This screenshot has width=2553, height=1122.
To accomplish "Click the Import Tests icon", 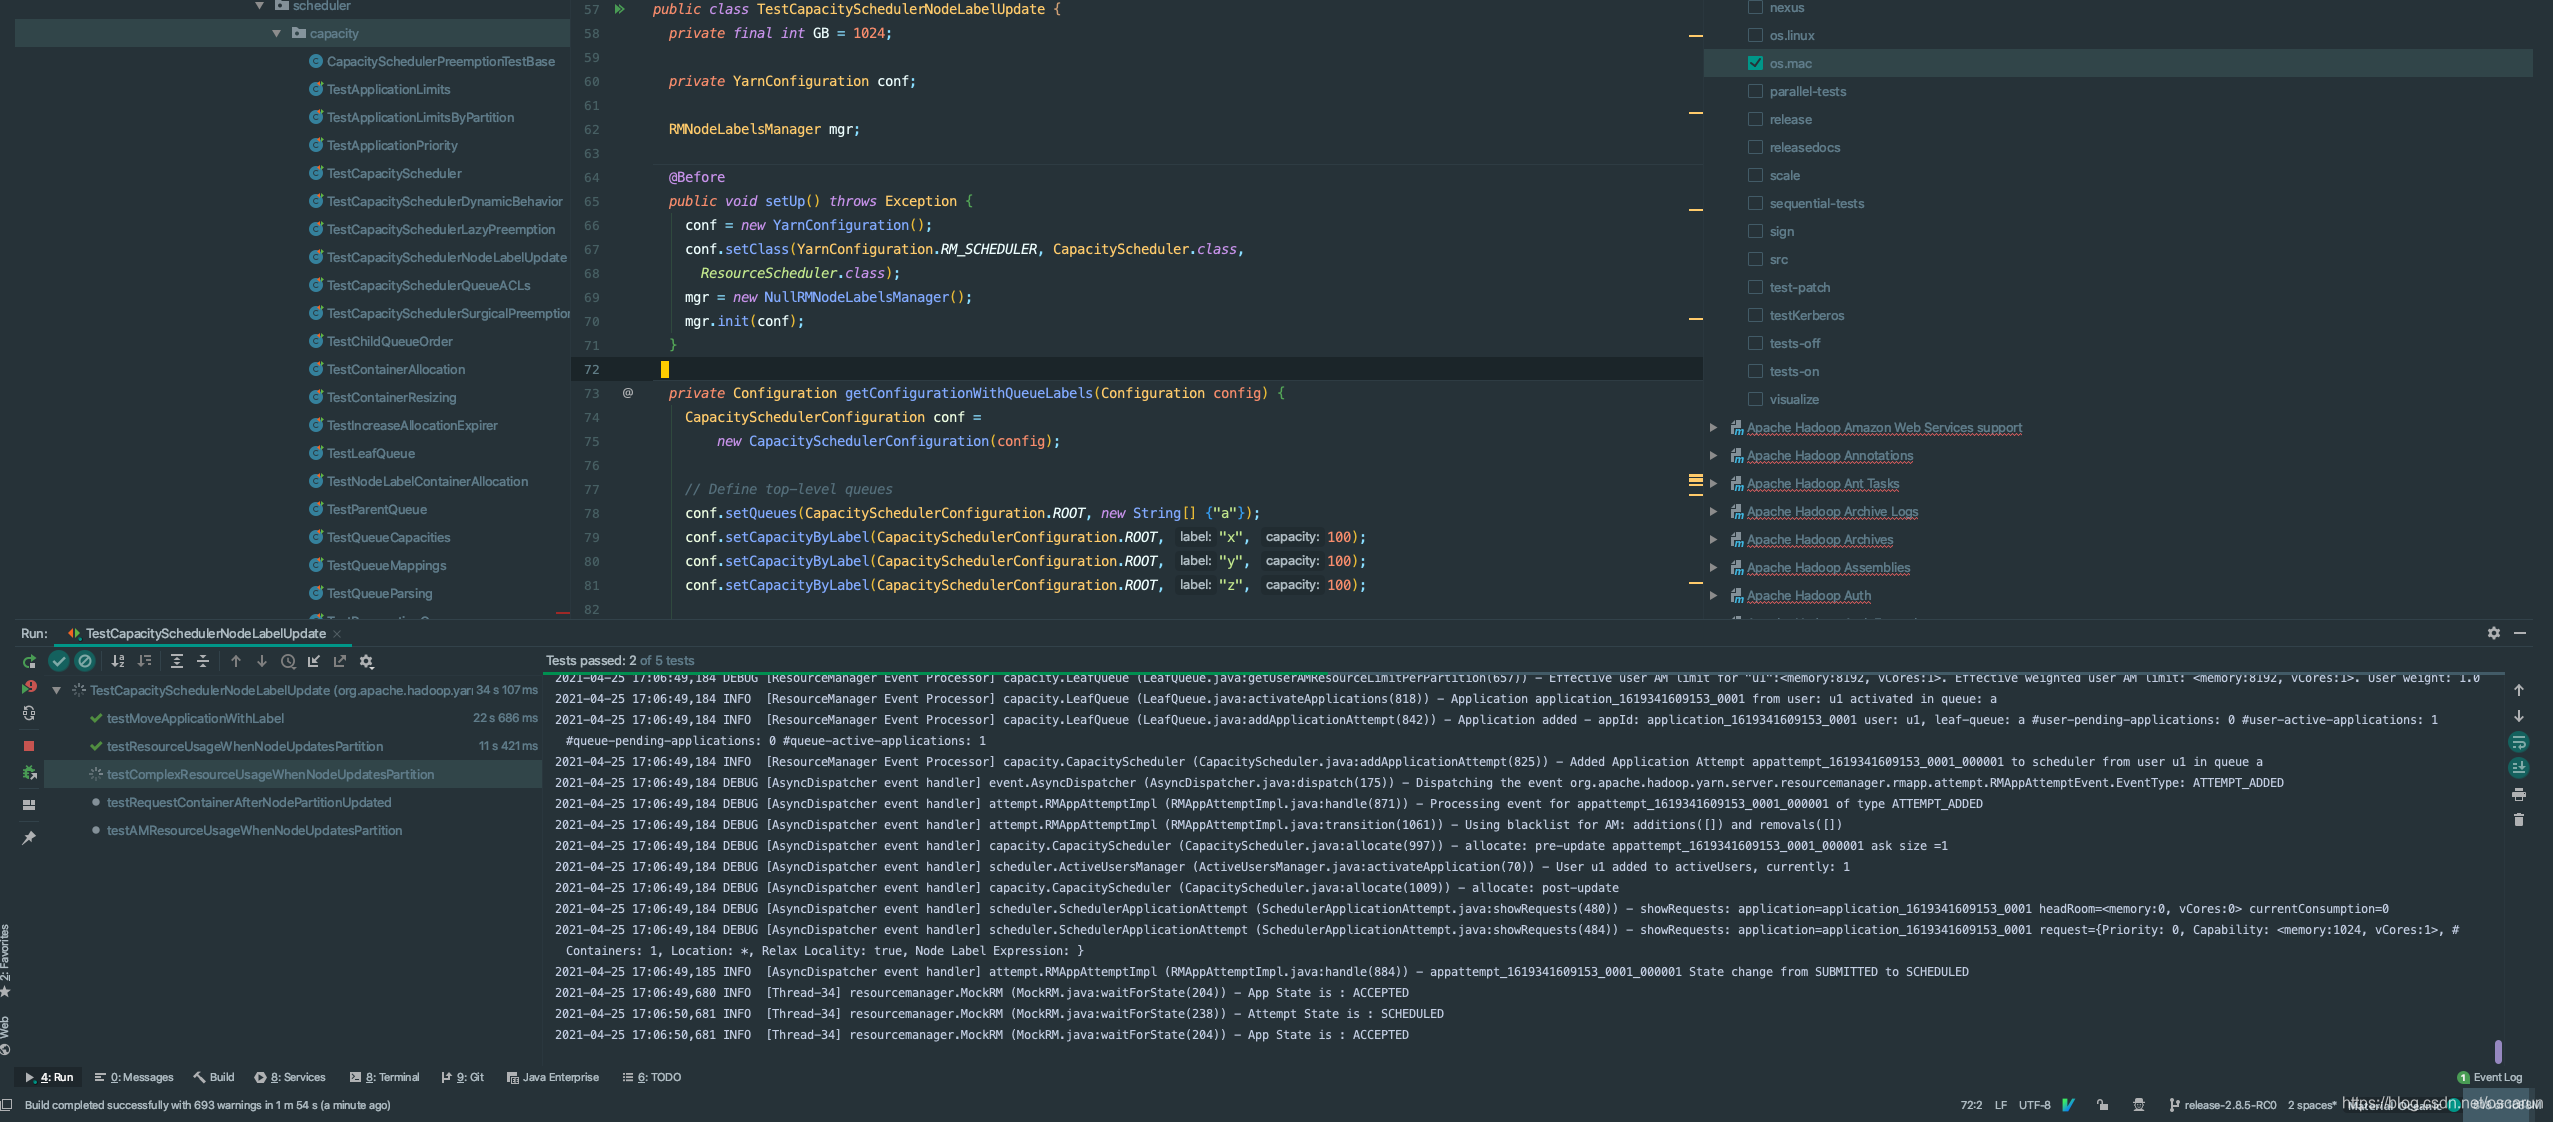I will tap(314, 661).
